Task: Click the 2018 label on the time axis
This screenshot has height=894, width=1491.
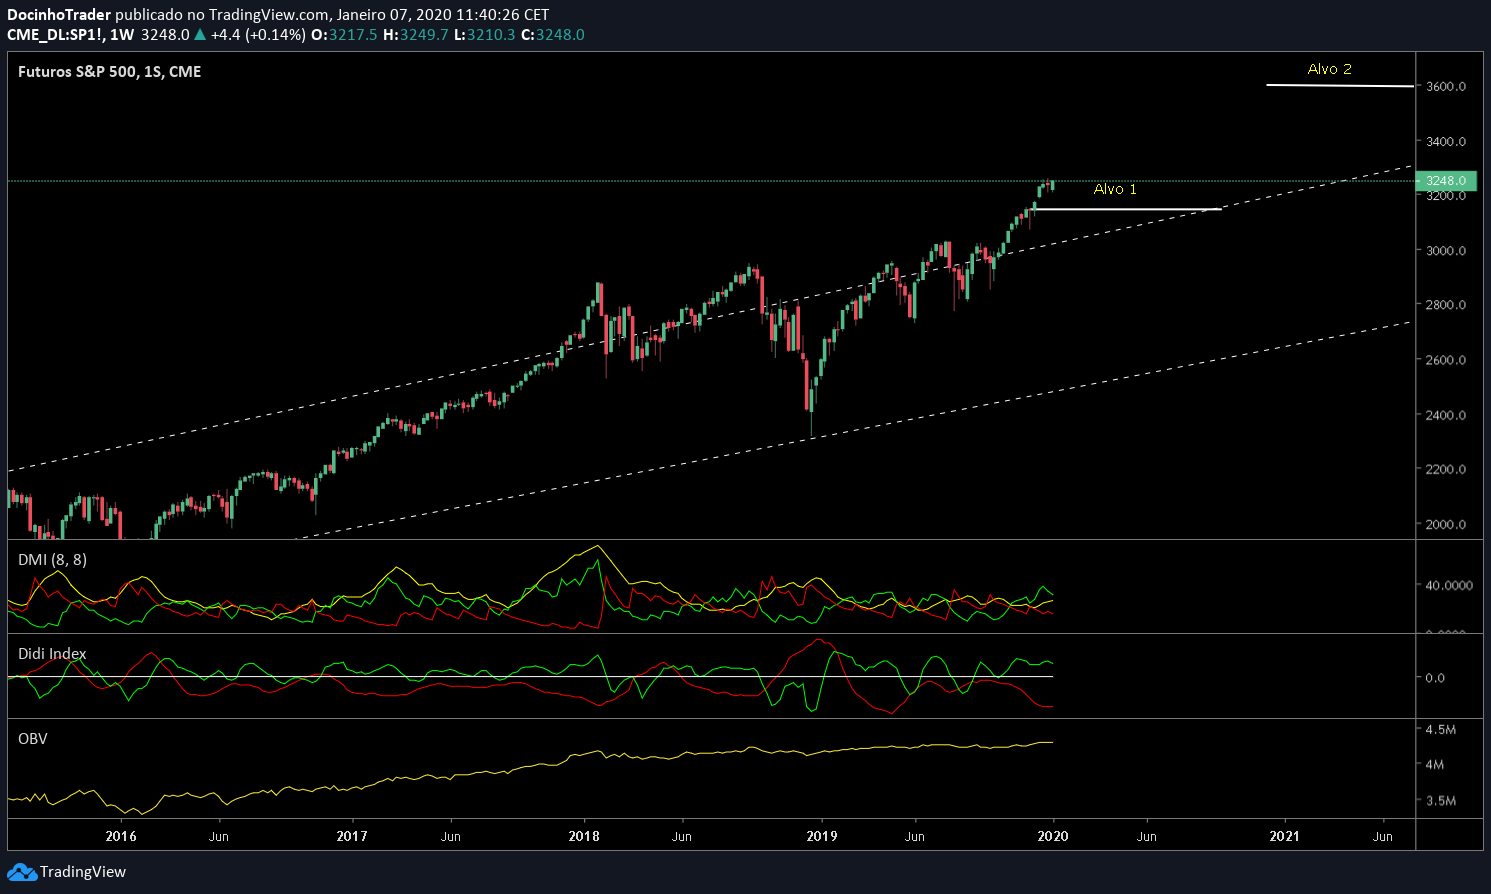Action: 584,836
